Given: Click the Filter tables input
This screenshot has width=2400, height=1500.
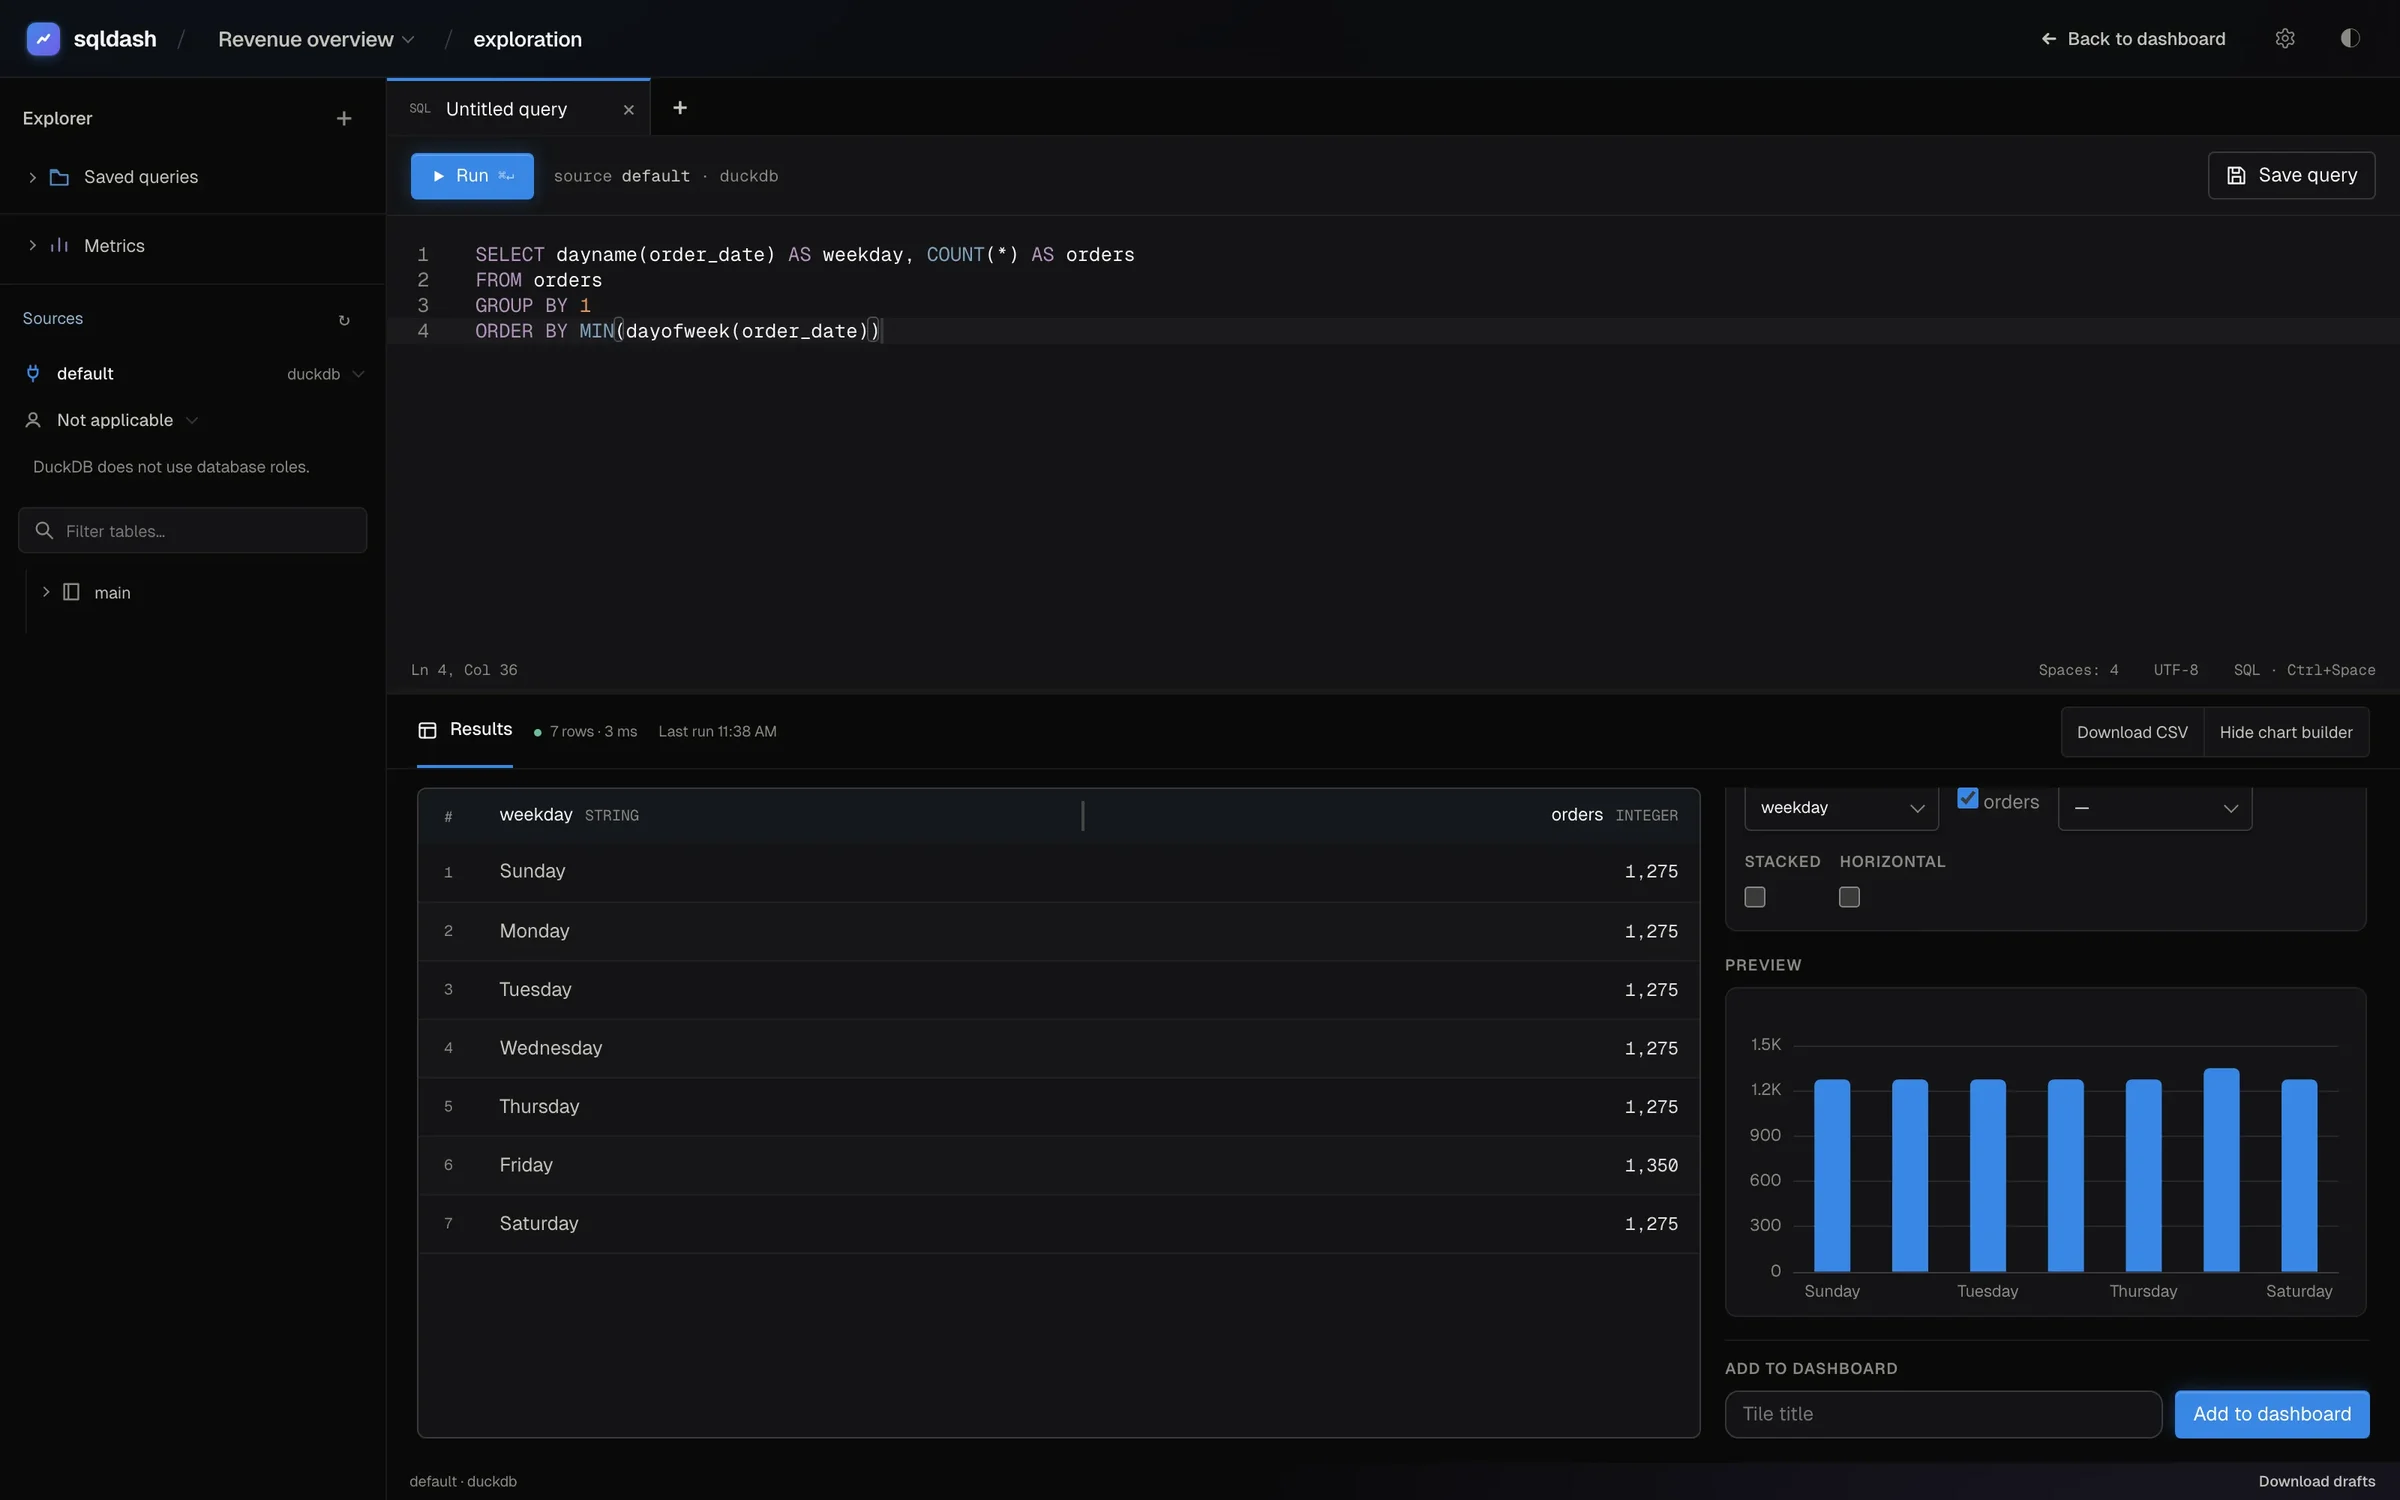Looking at the screenshot, I should pos(193,530).
